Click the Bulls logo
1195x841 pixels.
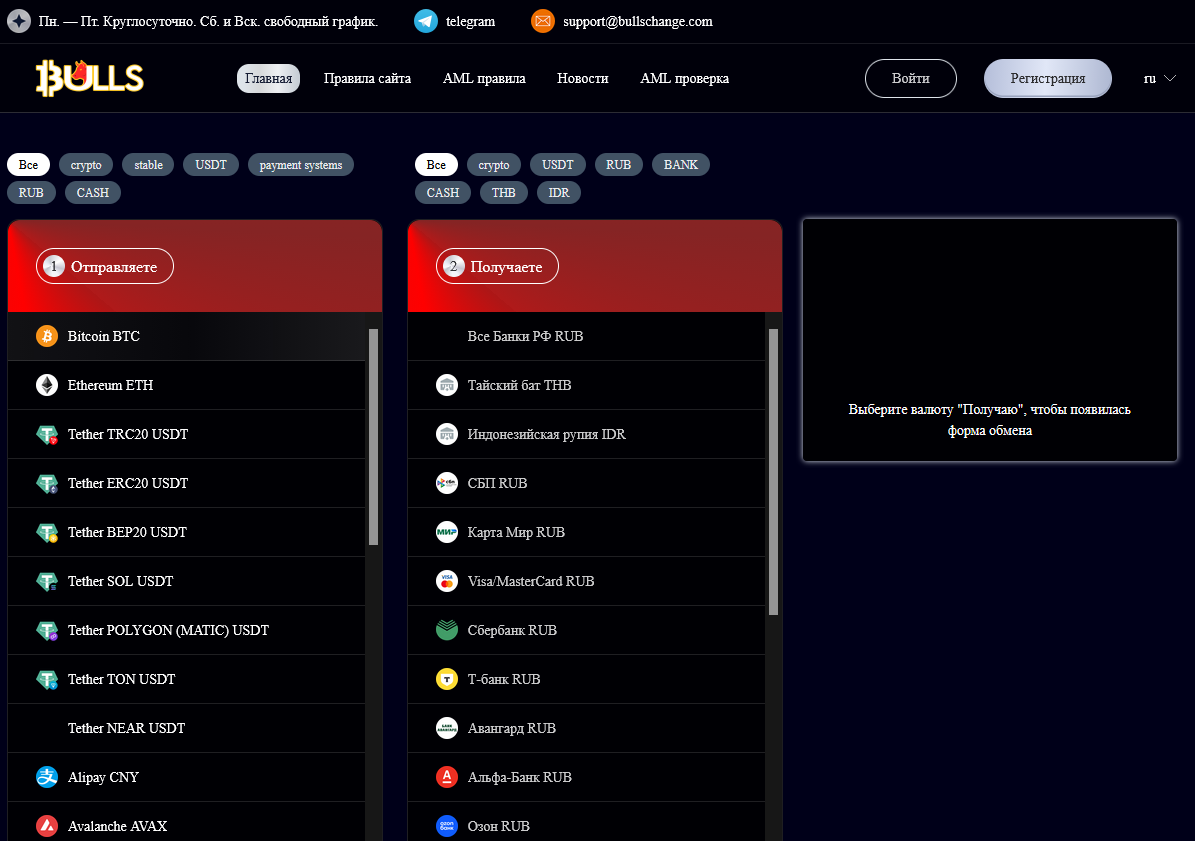point(90,78)
